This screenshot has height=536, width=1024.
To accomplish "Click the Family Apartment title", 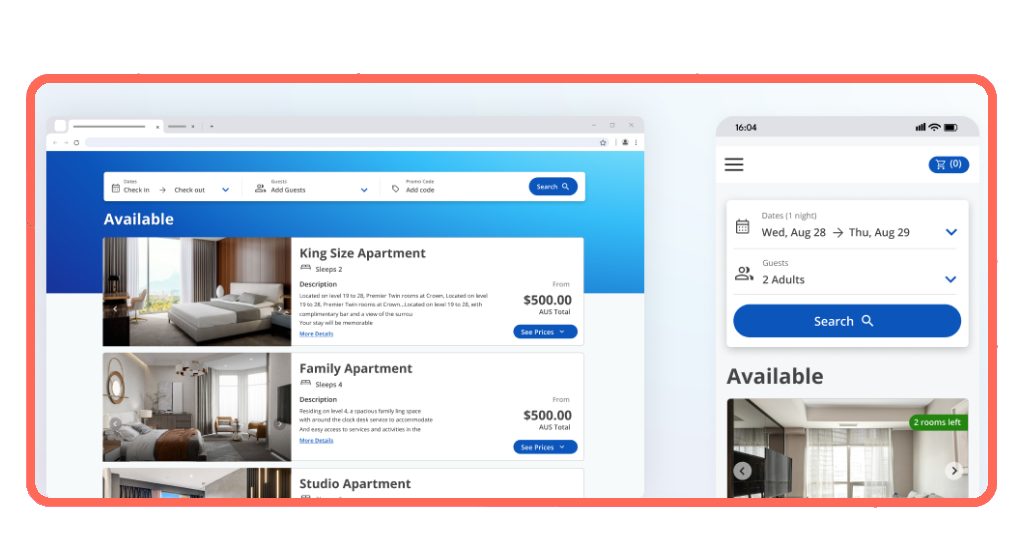I will 356,368.
